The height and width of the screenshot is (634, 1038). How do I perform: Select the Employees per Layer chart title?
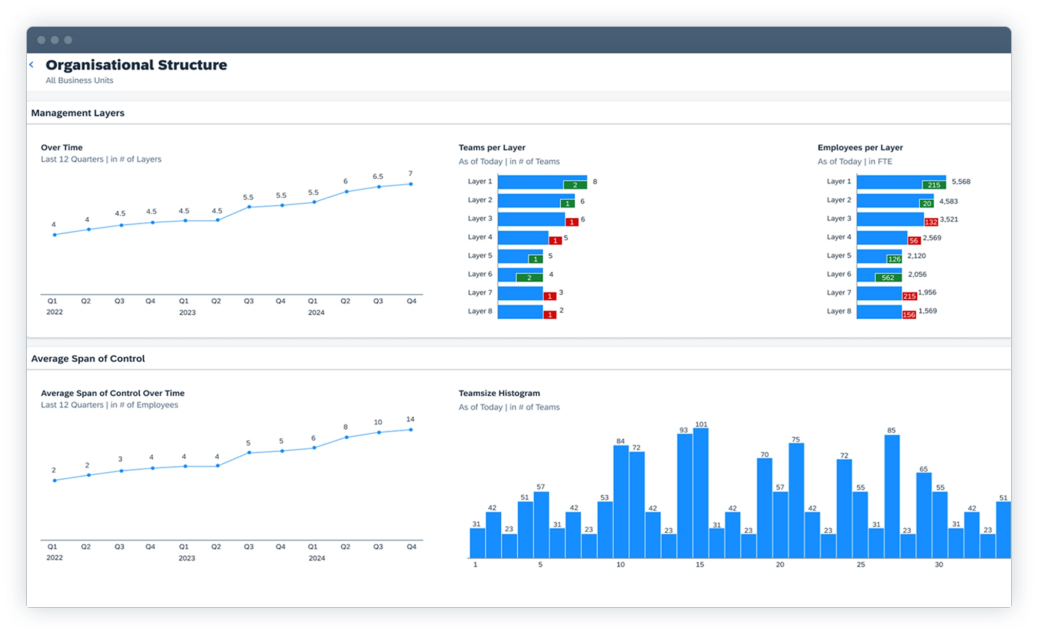pyautogui.click(x=860, y=147)
